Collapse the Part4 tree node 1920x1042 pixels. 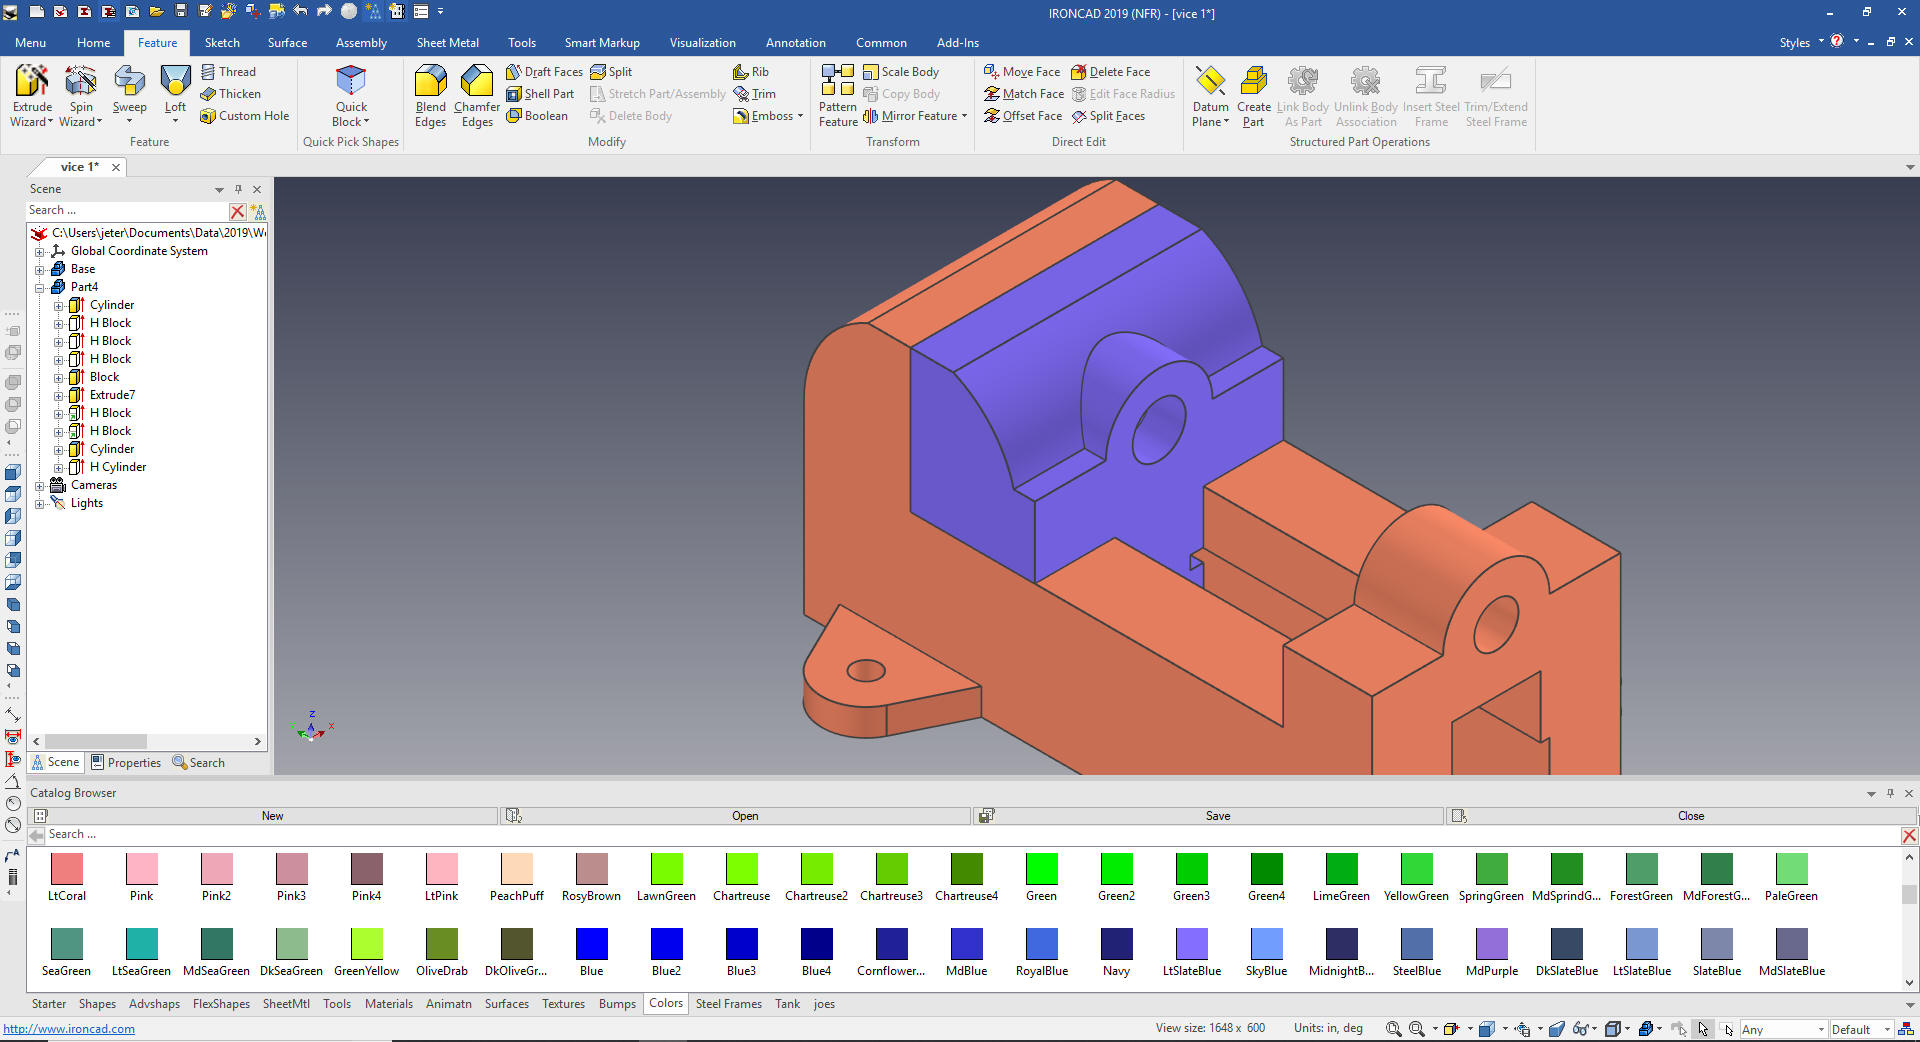(x=40, y=287)
